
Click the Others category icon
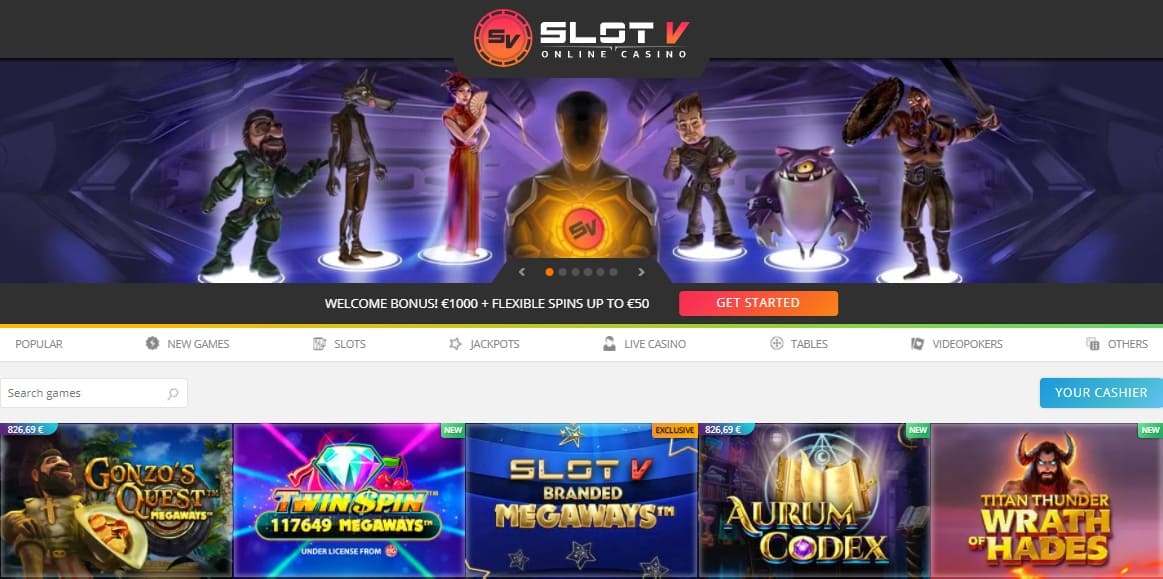pyautogui.click(x=1093, y=344)
